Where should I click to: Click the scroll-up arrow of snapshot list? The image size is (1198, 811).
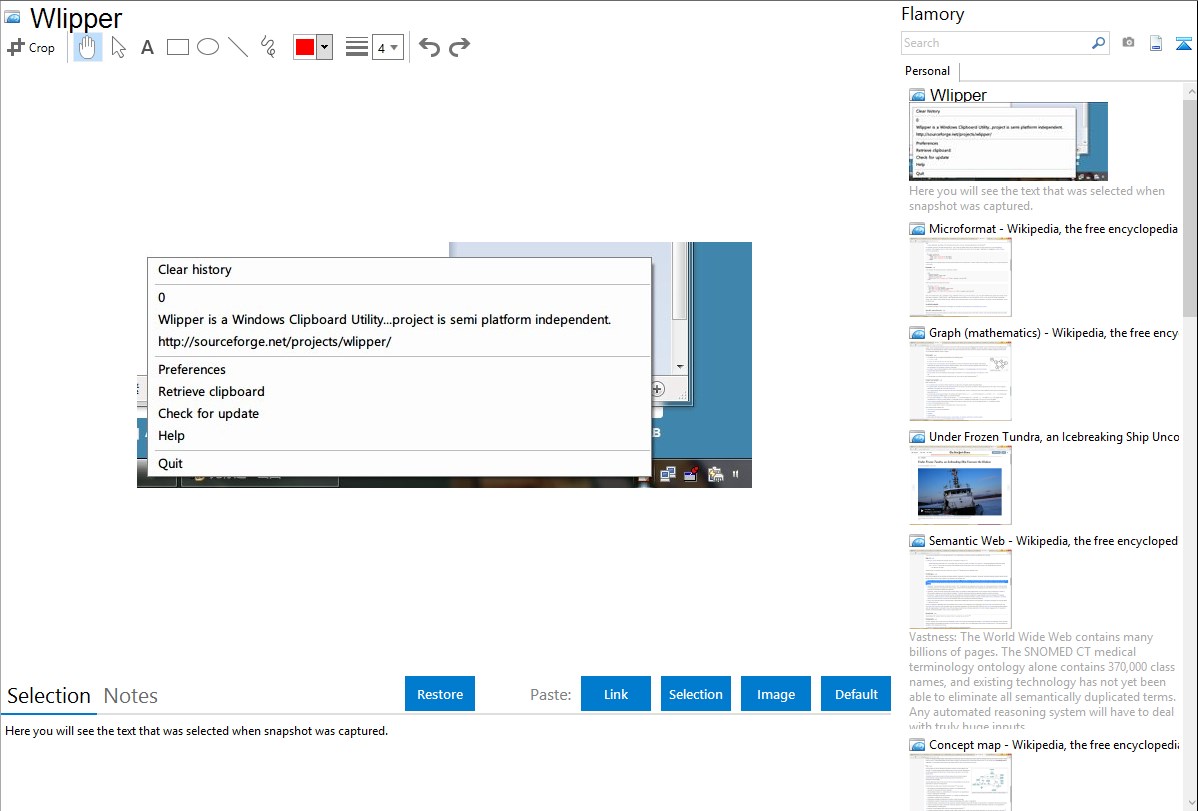[1190, 91]
